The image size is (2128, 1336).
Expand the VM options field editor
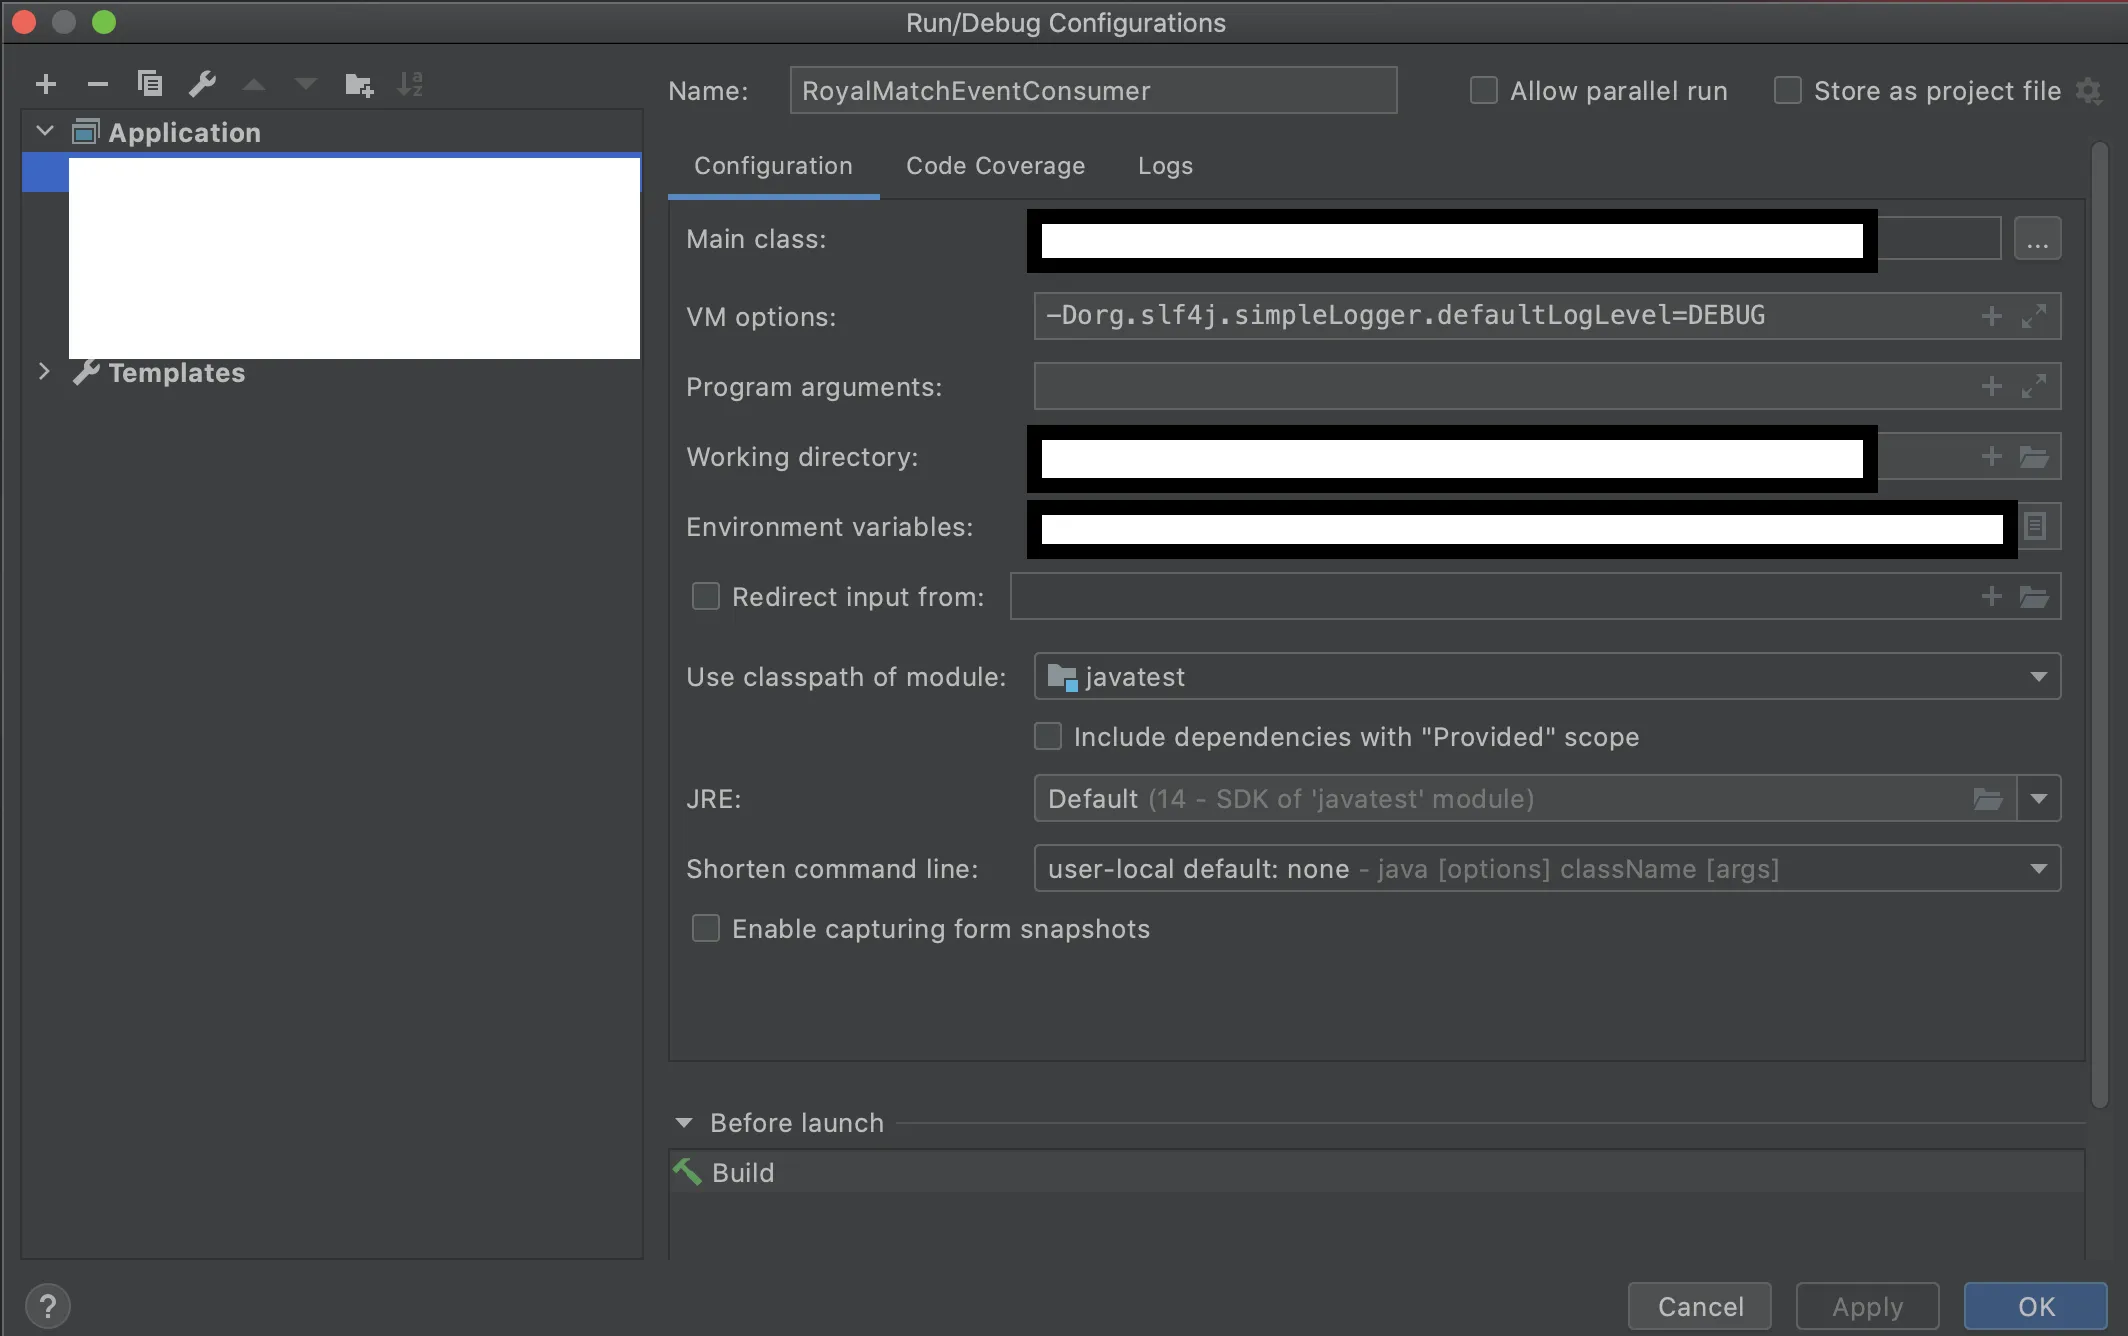2034,316
